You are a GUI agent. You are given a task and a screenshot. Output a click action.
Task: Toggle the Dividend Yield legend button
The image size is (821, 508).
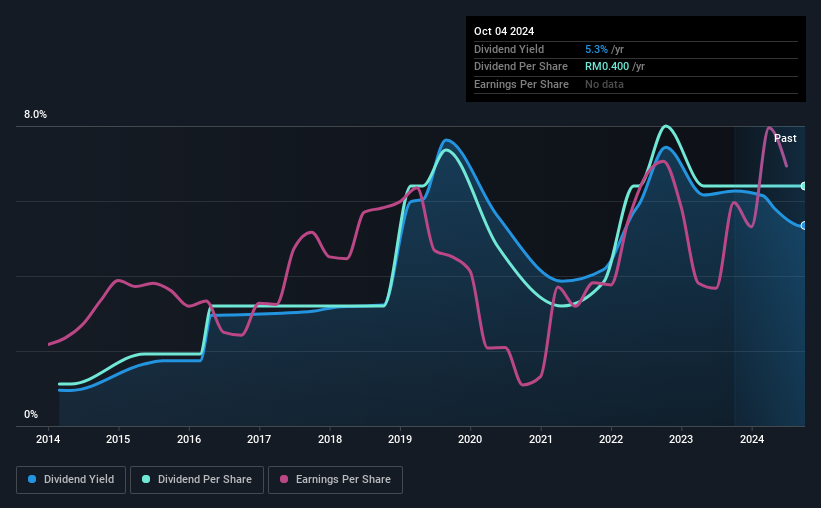pyautogui.click(x=71, y=480)
